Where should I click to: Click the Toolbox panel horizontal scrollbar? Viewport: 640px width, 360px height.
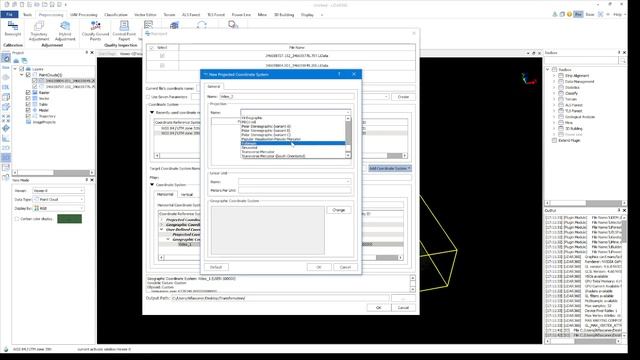pyautogui.click(x=586, y=203)
